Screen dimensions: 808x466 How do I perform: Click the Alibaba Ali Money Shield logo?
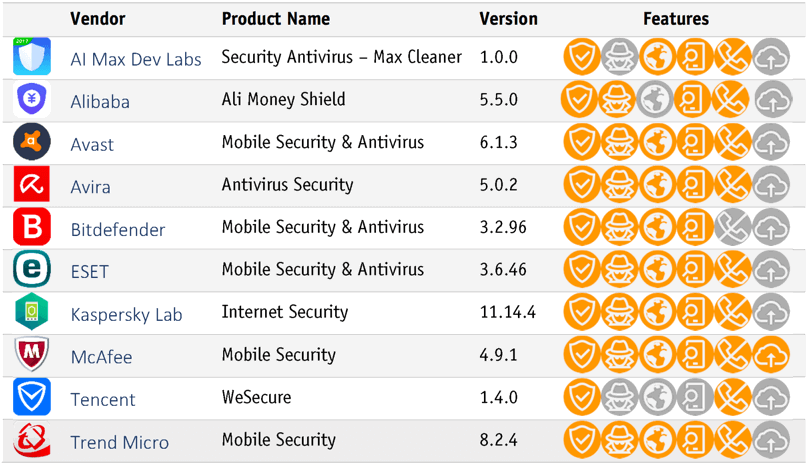point(32,100)
